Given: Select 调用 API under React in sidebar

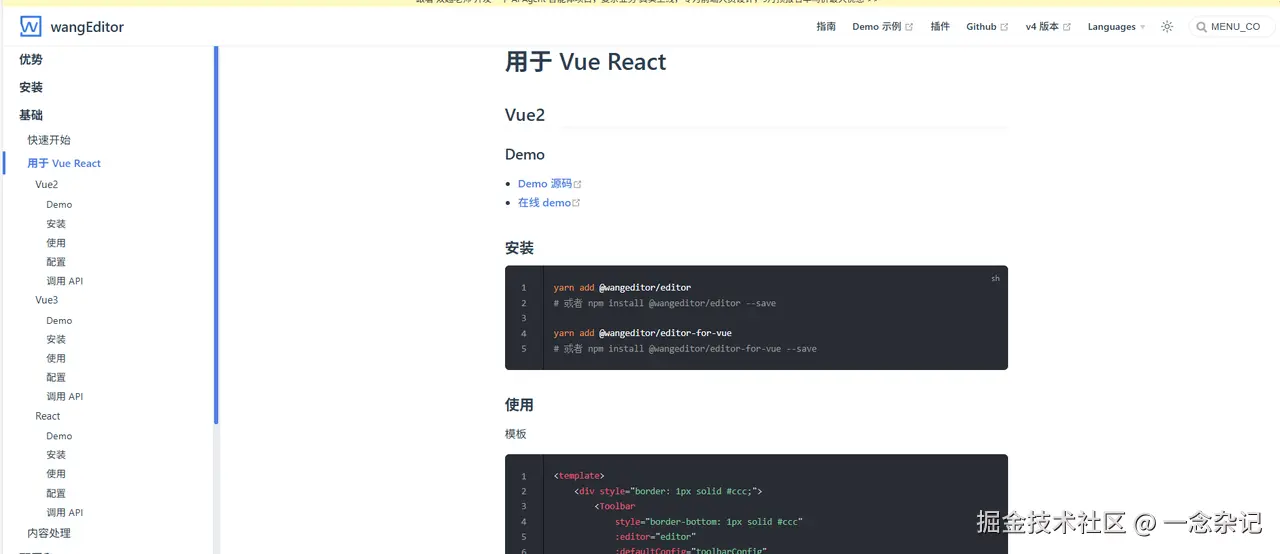Looking at the screenshot, I should [x=65, y=513].
